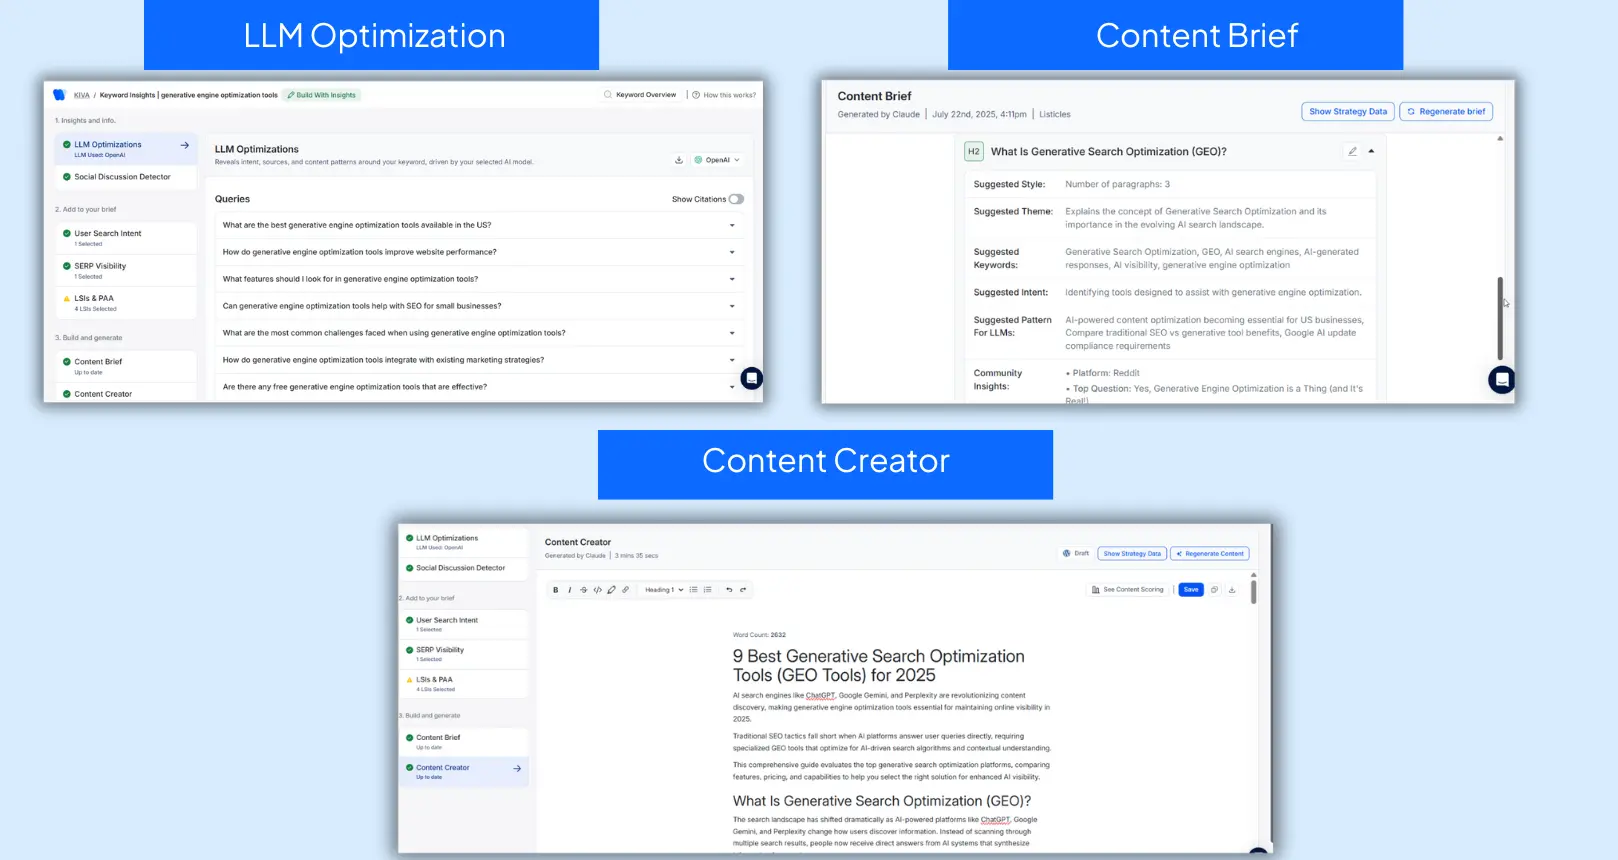
Task: Collapse the Generative Search Optimization H2 section
Action: pyautogui.click(x=1371, y=152)
